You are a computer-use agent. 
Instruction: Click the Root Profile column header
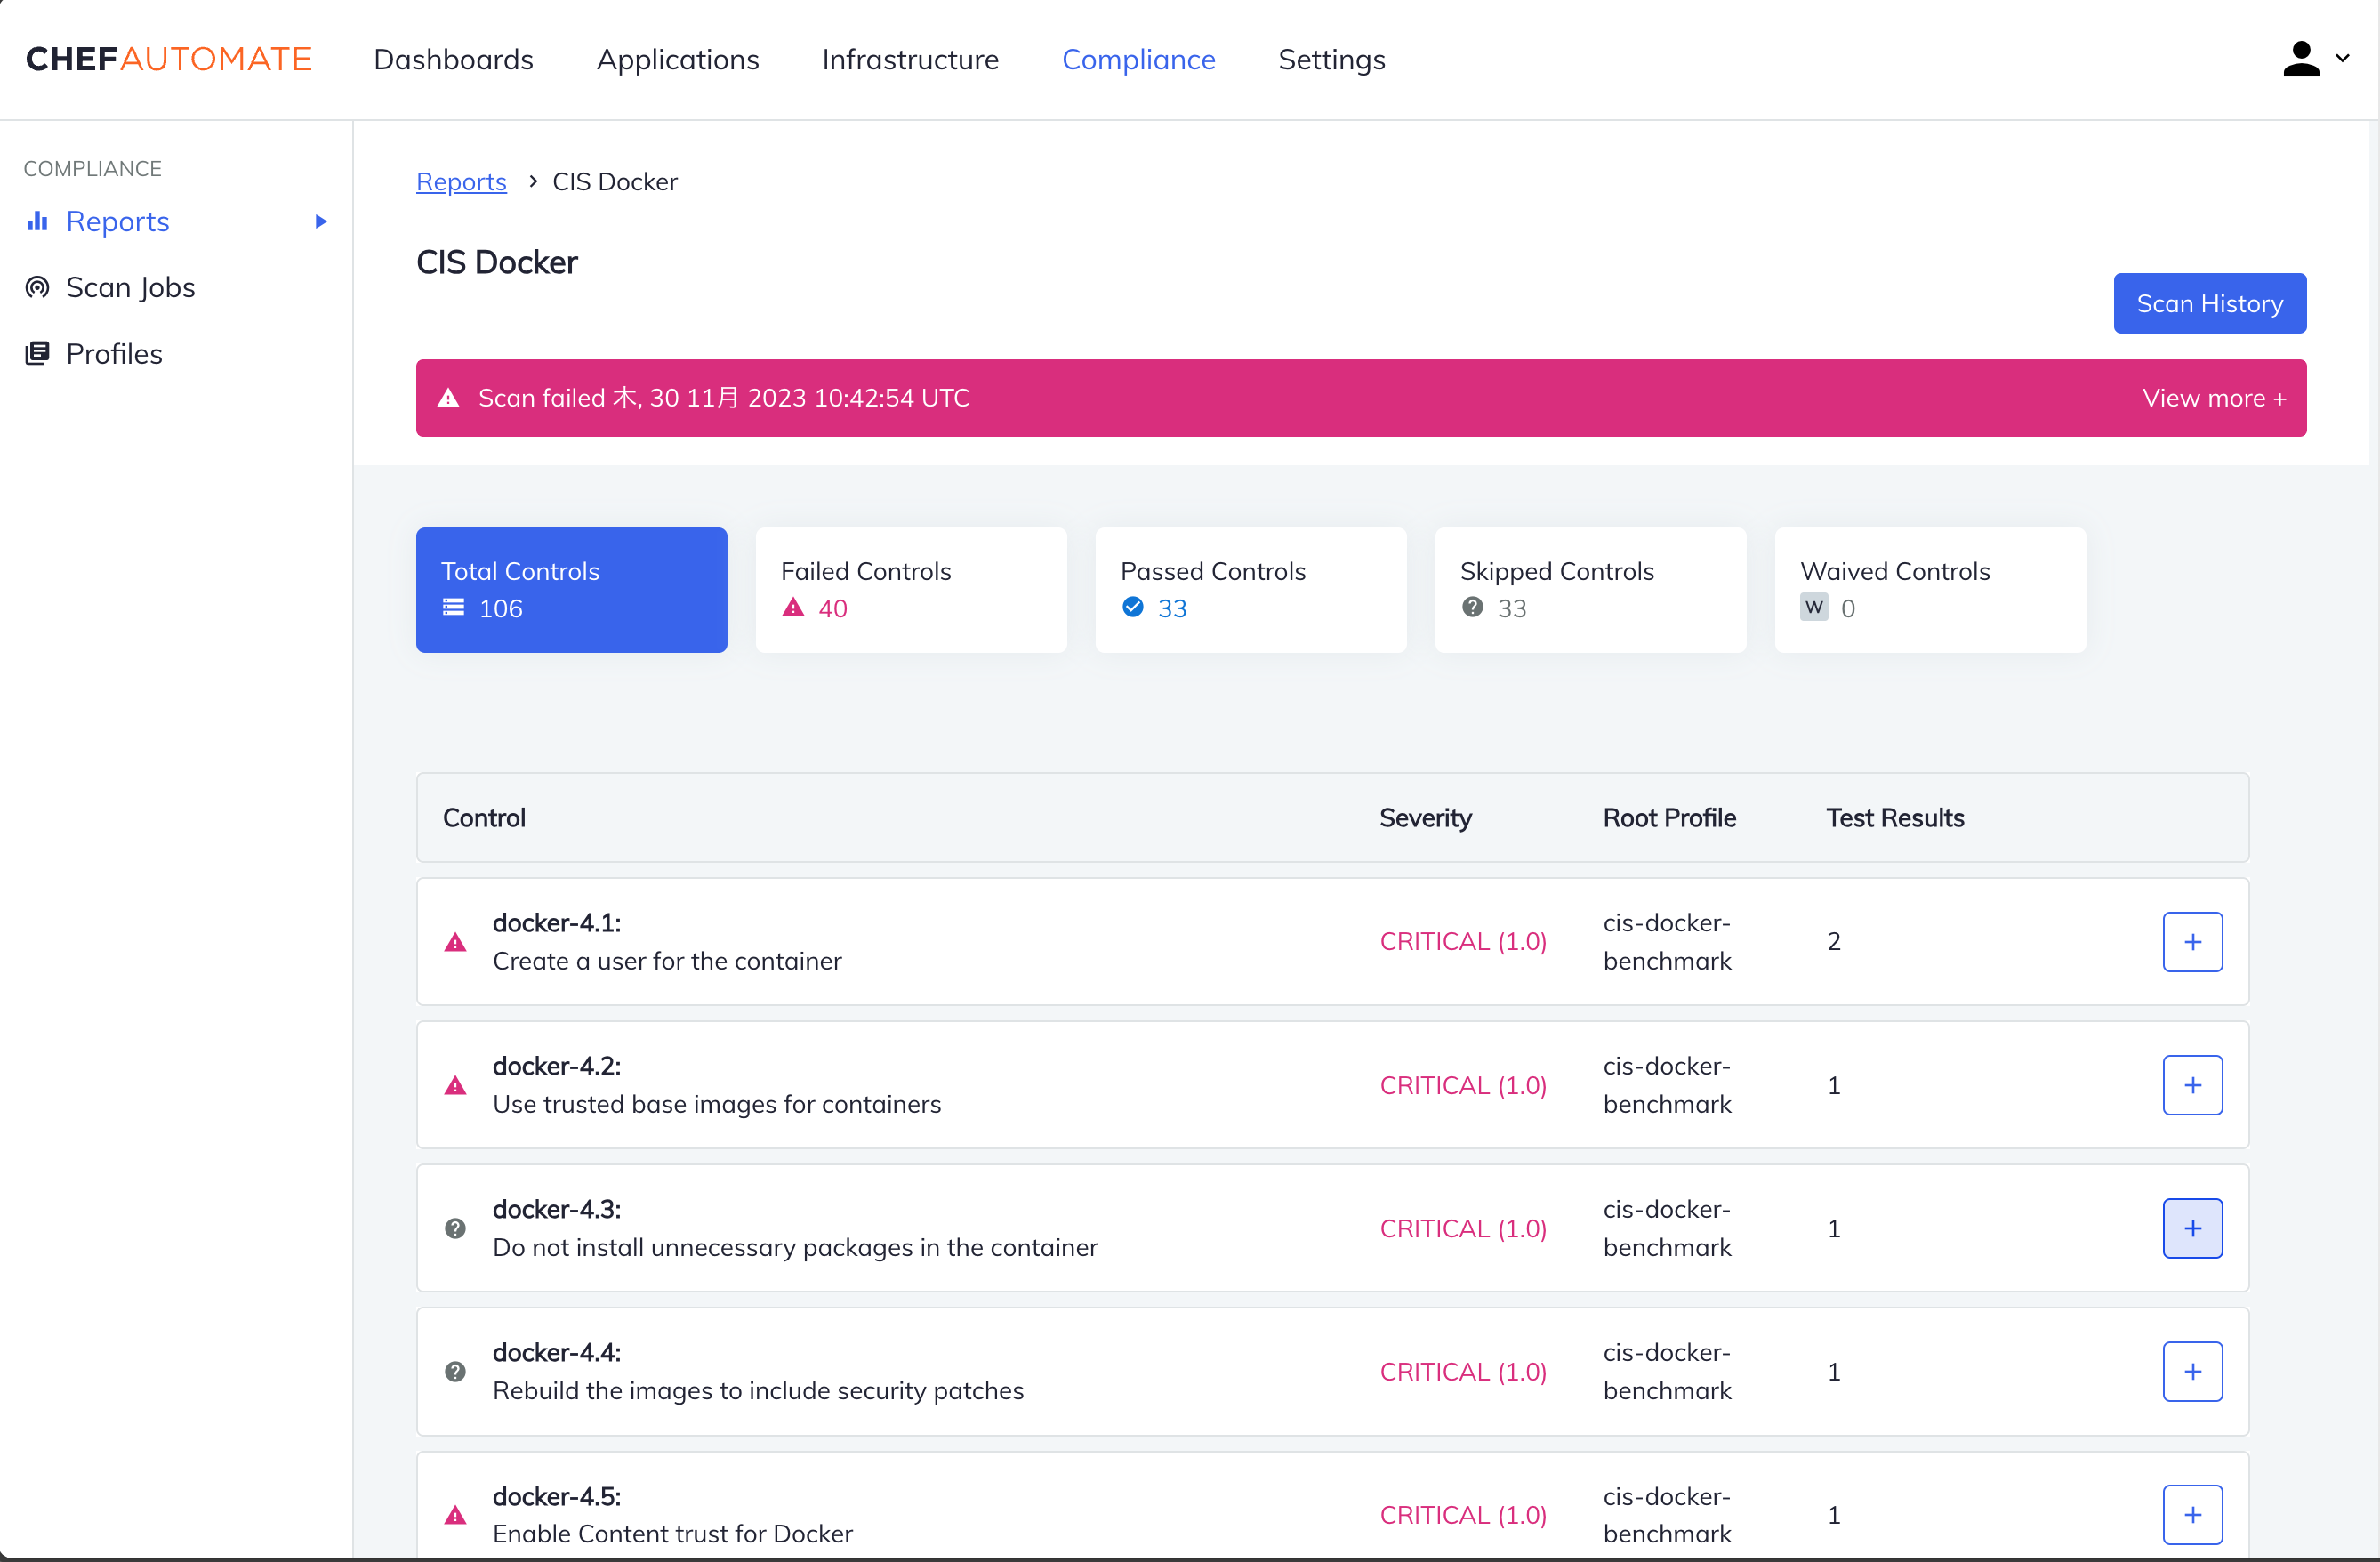pyautogui.click(x=1669, y=818)
